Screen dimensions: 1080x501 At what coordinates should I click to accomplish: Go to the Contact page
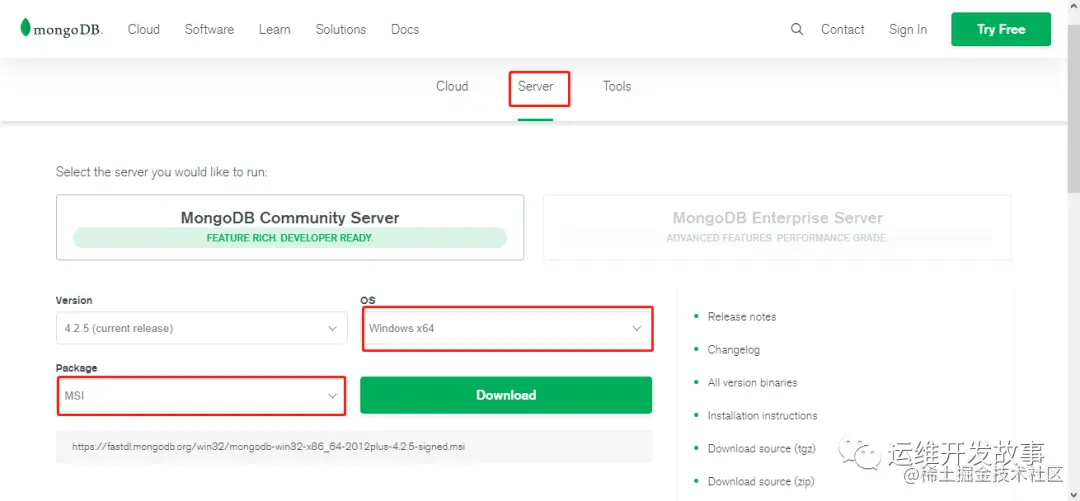coord(842,29)
